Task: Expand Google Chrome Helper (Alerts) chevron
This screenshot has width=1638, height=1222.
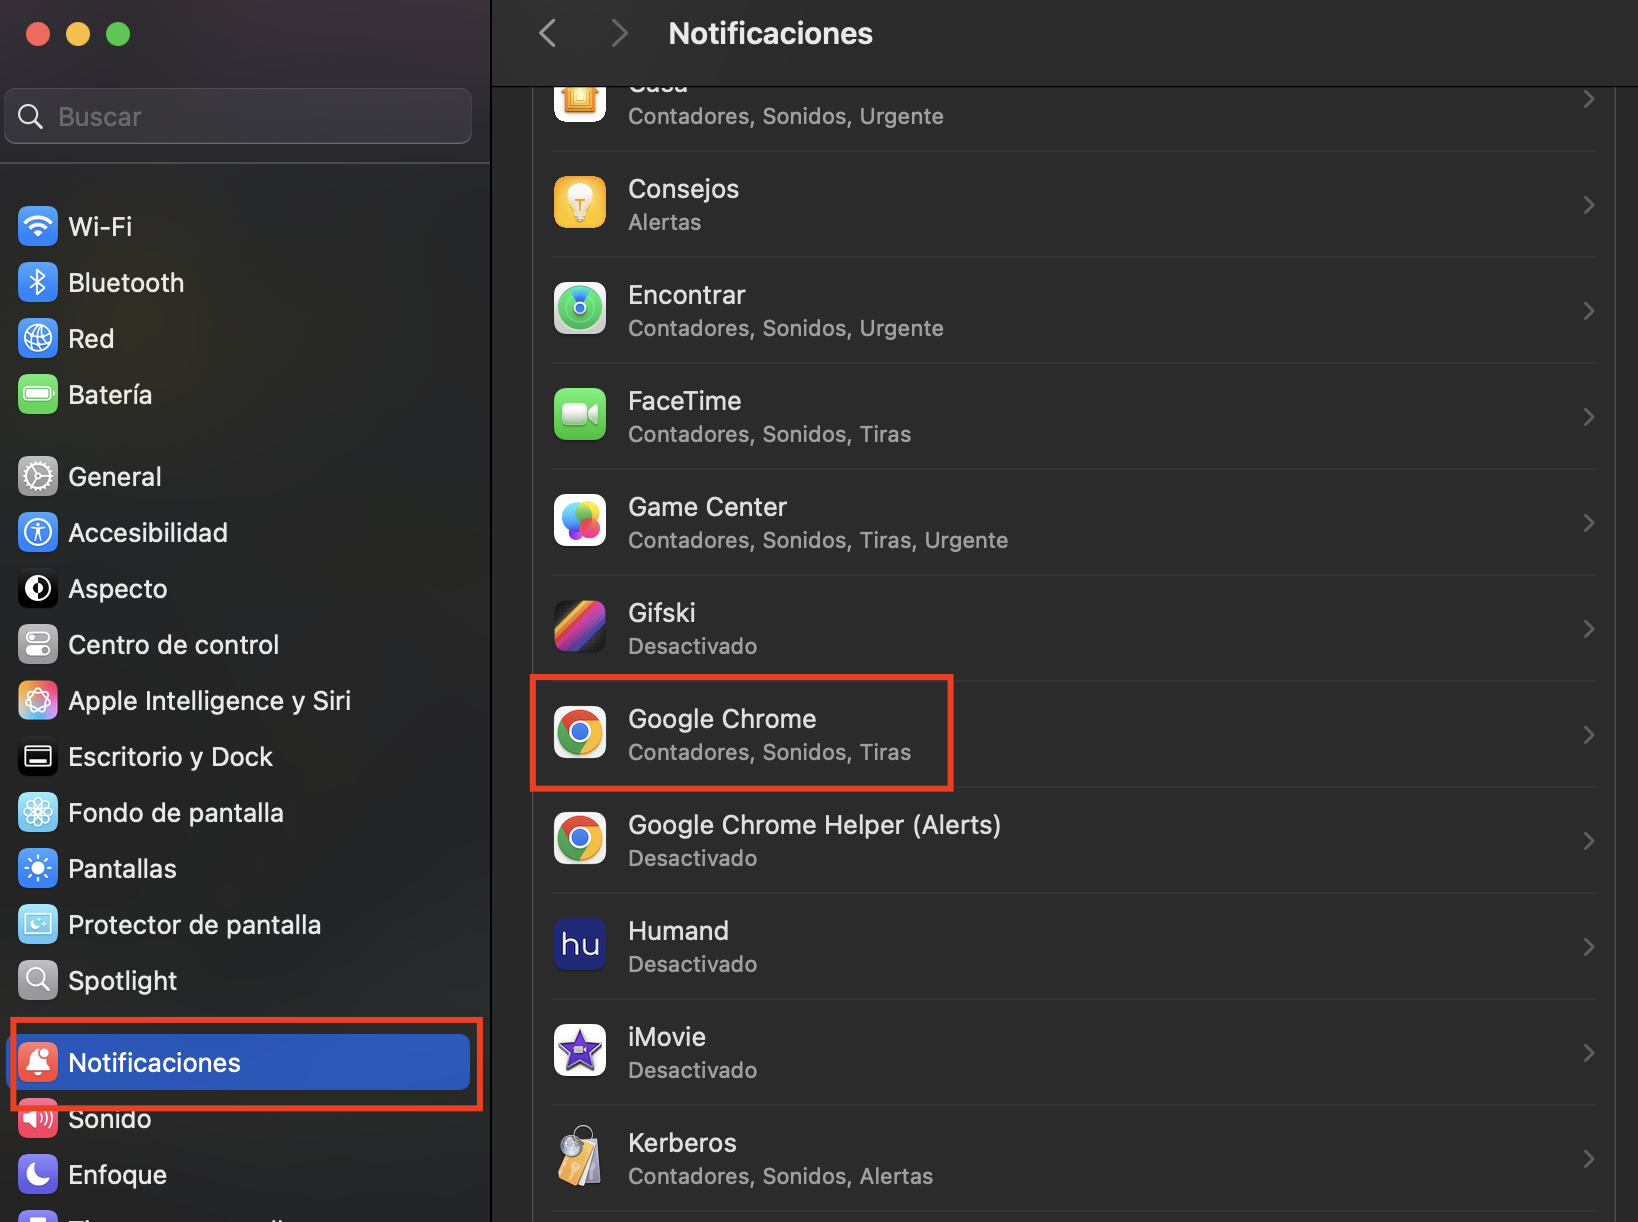Action: point(1588,841)
